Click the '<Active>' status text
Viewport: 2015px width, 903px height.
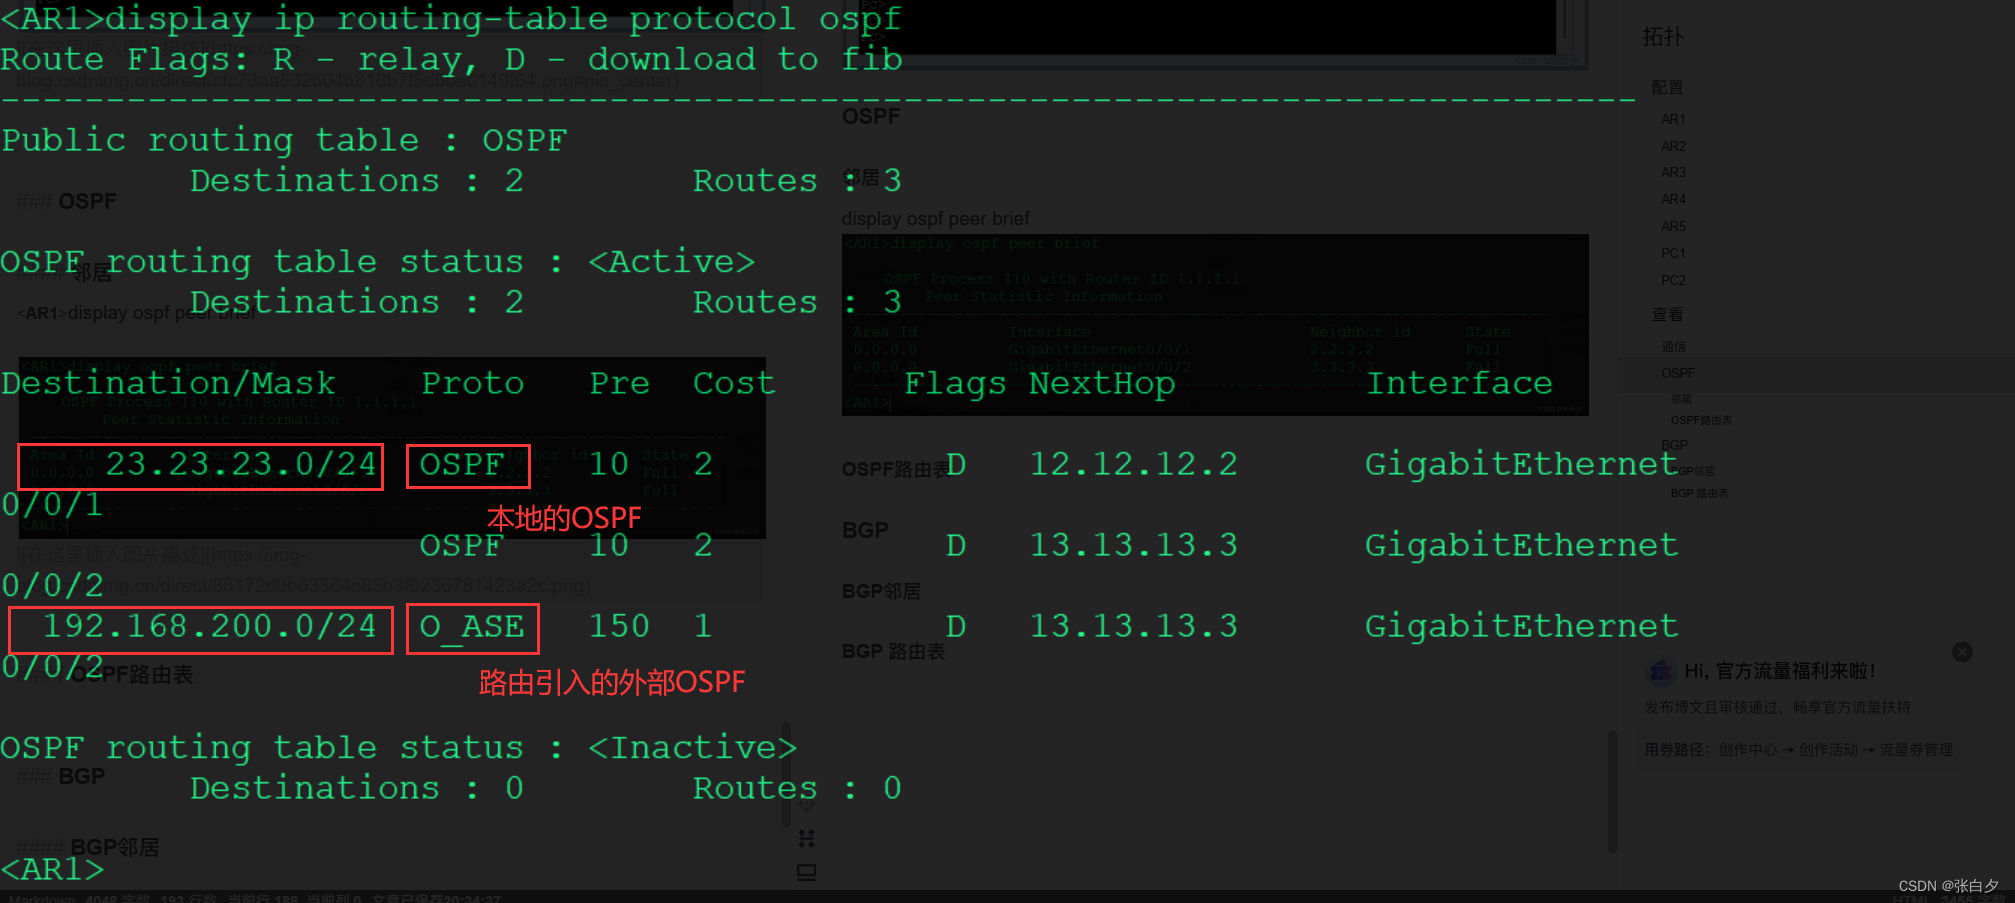(671, 262)
